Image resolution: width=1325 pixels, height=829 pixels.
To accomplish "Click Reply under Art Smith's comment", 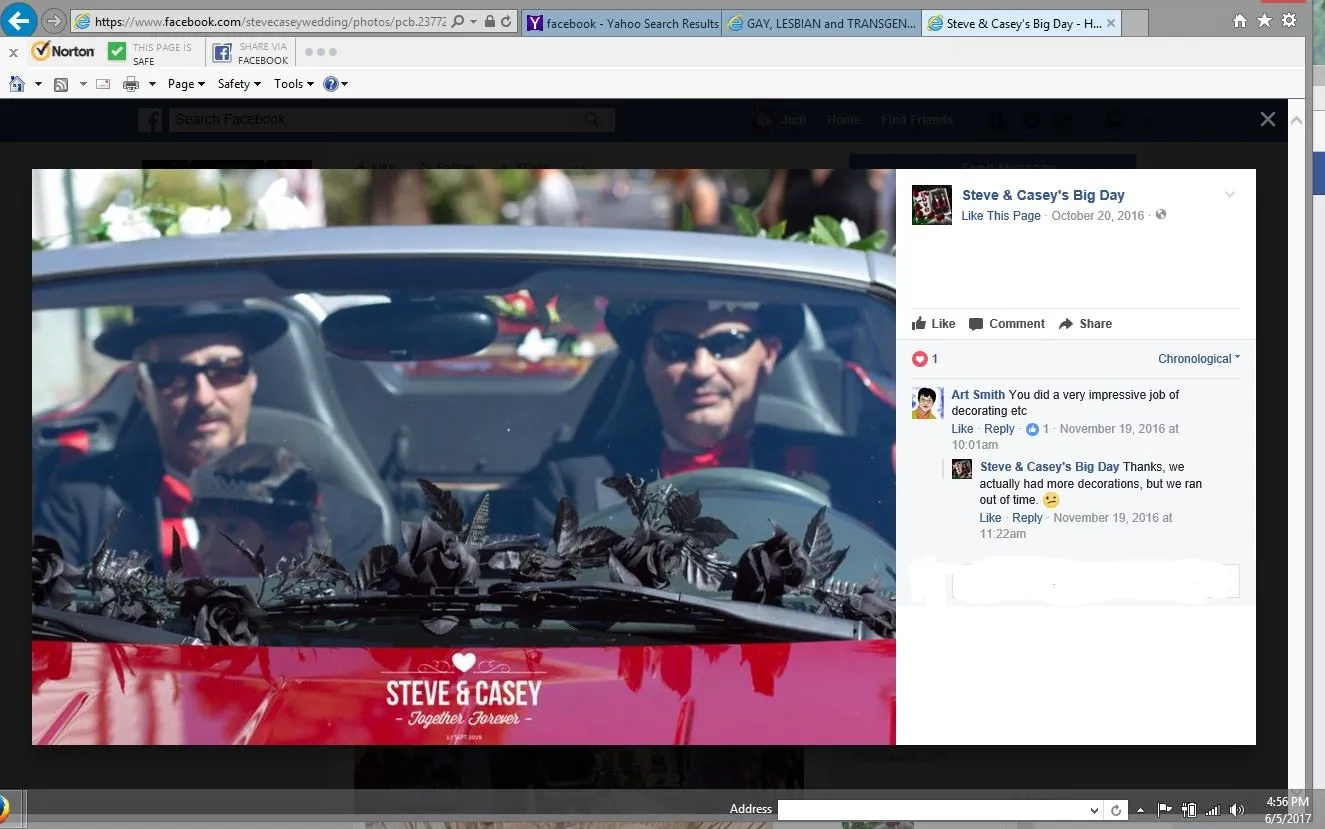I will coord(999,429).
